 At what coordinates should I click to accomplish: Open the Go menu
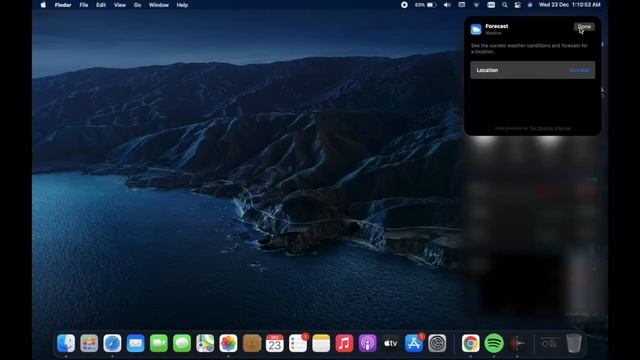[138, 5]
